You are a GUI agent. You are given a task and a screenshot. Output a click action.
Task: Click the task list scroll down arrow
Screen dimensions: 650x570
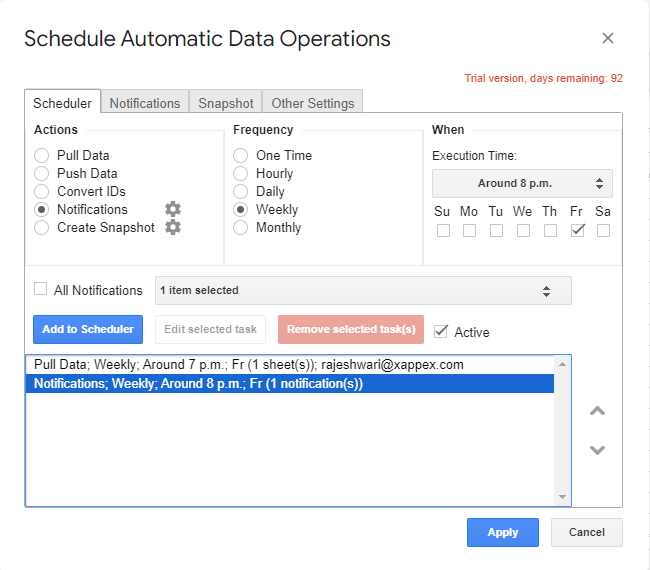pos(563,497)
